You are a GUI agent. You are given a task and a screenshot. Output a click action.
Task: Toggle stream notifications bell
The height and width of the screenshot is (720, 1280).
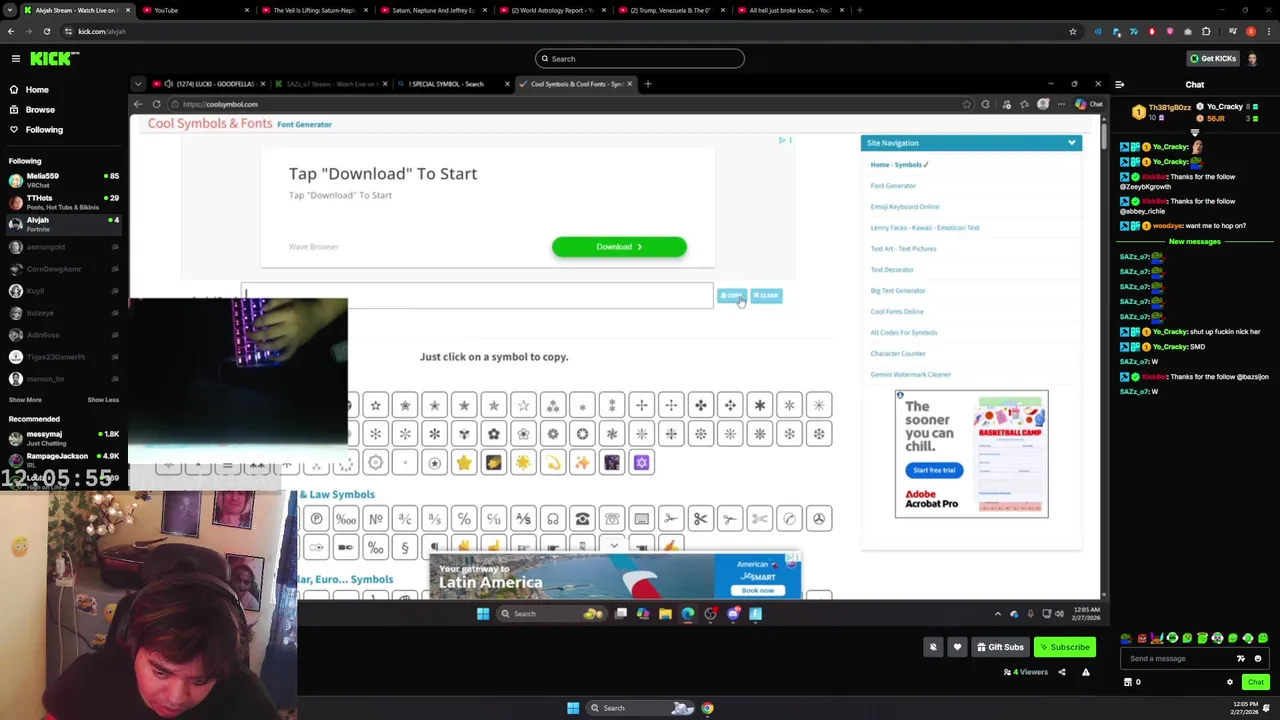(x=933, y=647)
